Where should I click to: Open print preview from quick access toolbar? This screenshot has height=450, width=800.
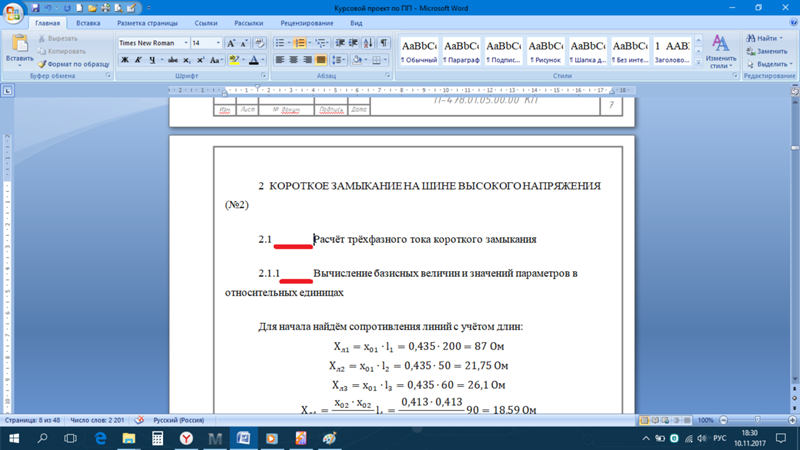point(118,8)
